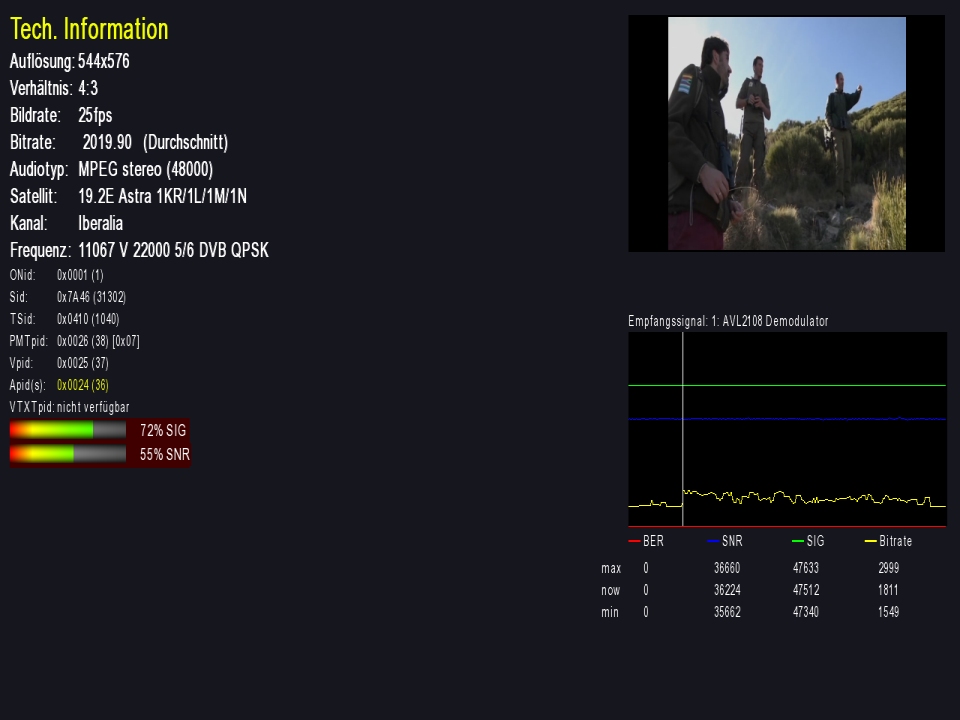Image resolution: width=960 pixels, height=720 pixels.
Task: Click the white vertical marker in graph
Action: point(683,429)
